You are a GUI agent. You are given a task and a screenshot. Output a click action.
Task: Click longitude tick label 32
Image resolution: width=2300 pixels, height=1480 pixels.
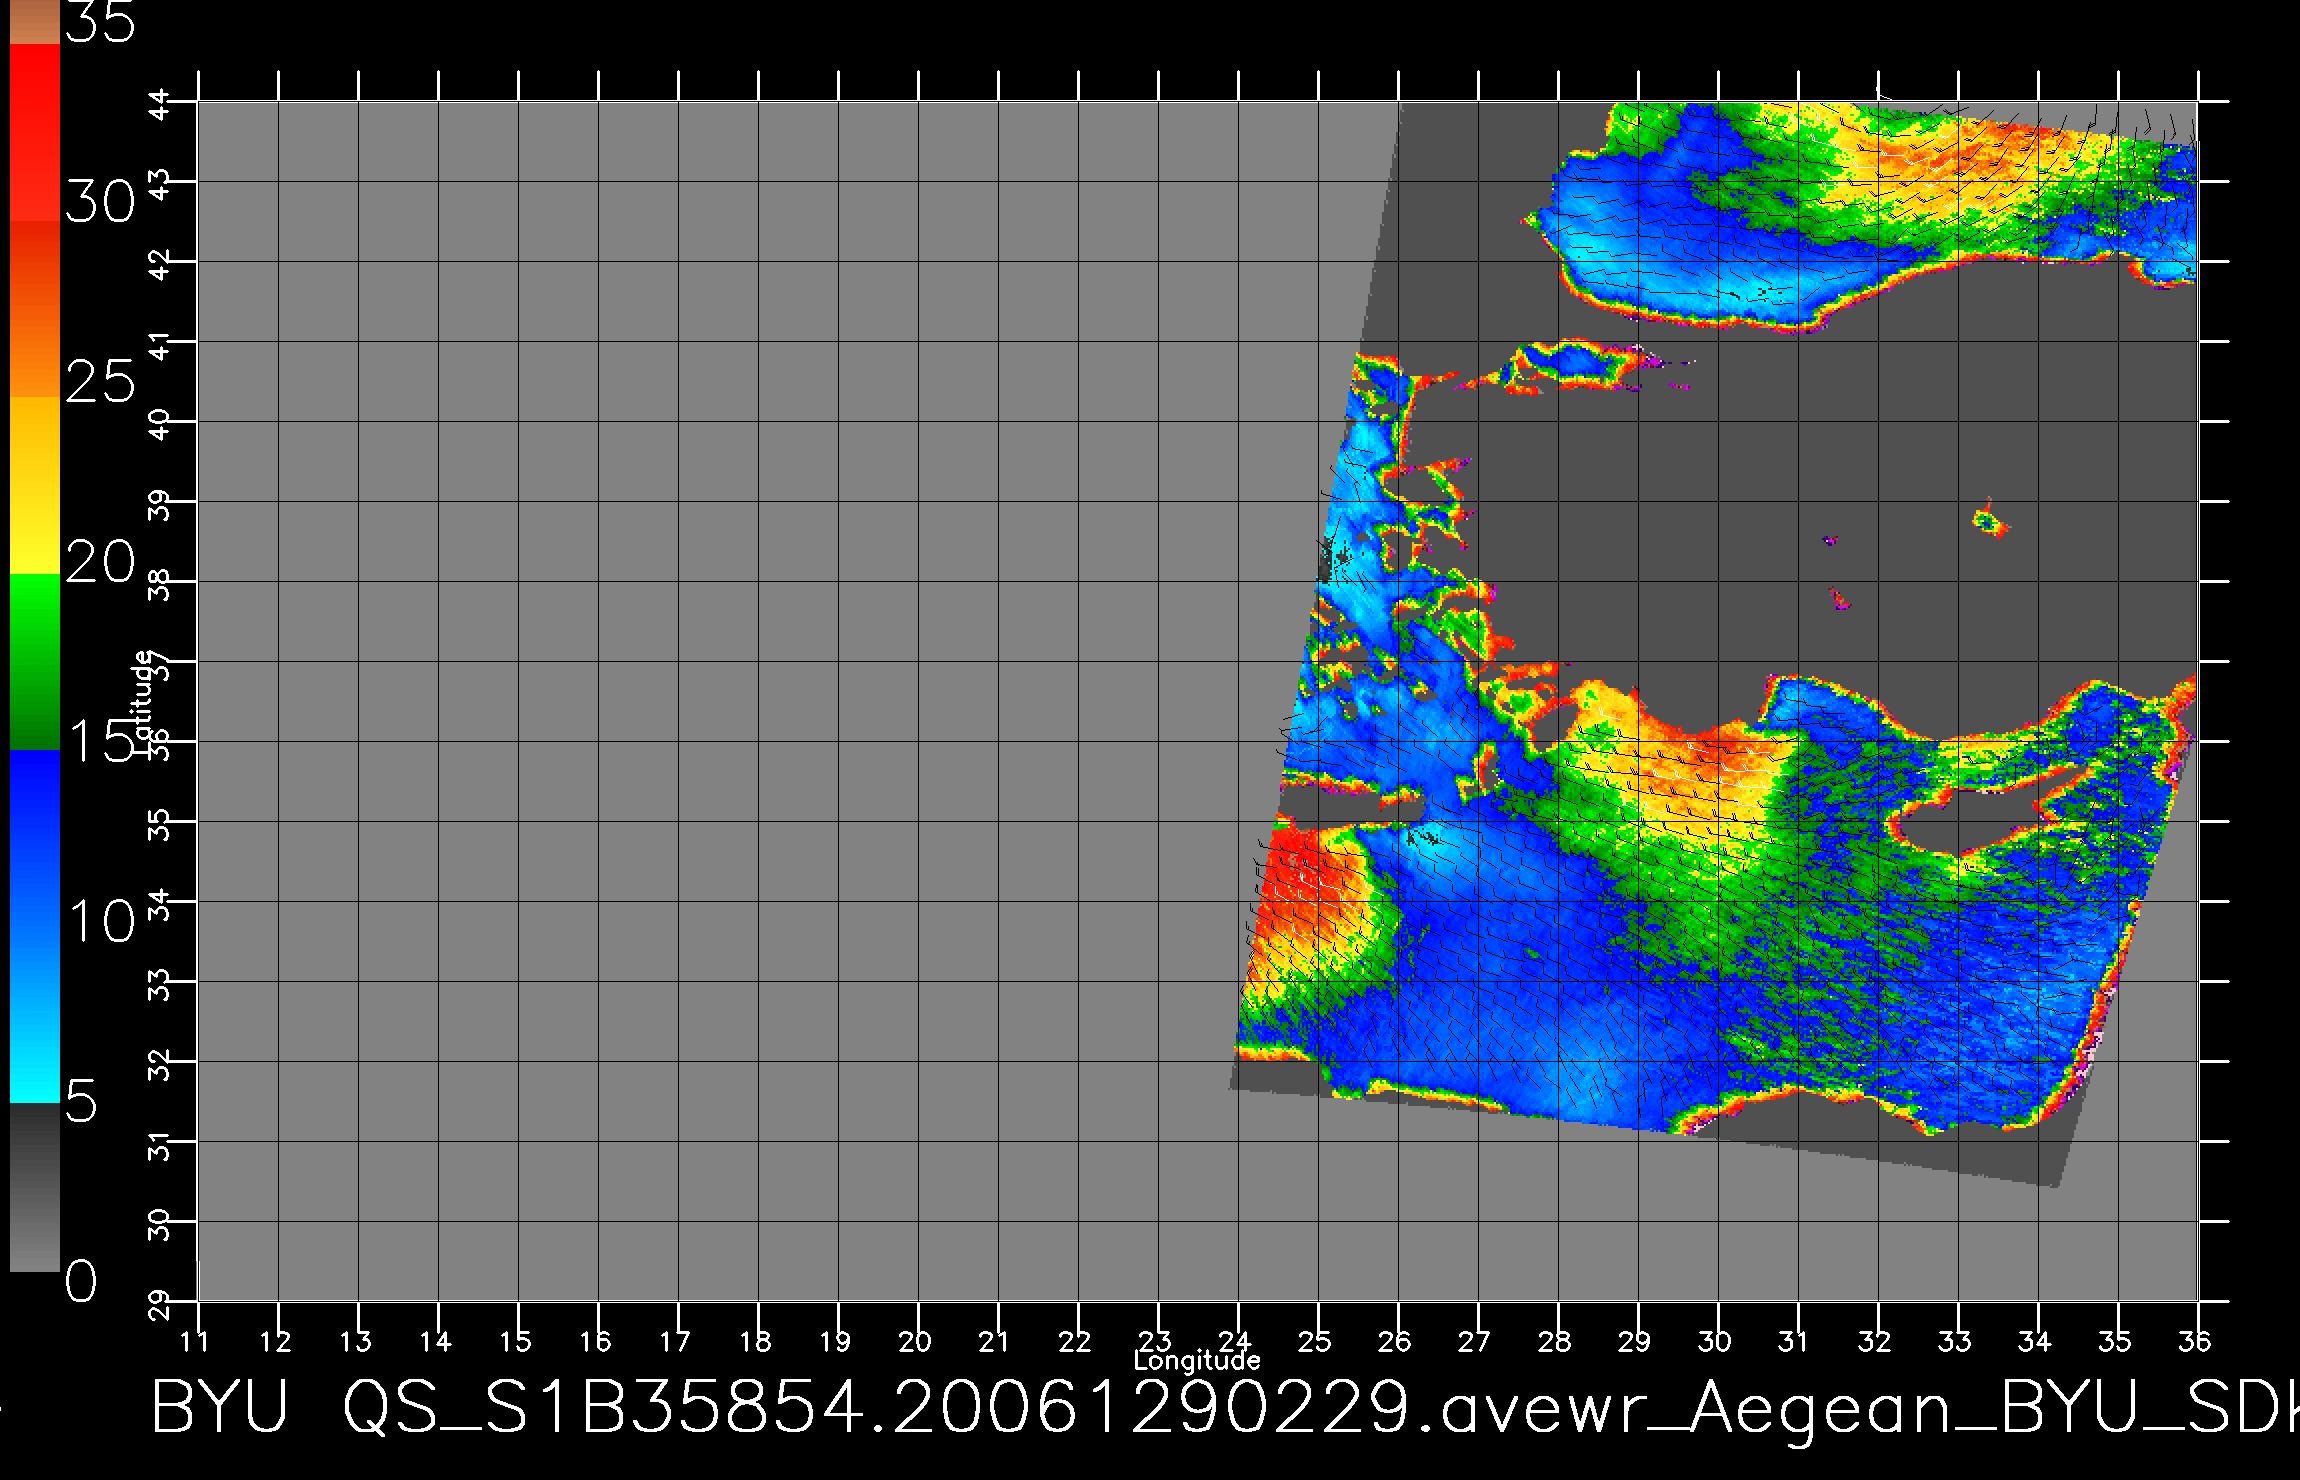1875,1341
